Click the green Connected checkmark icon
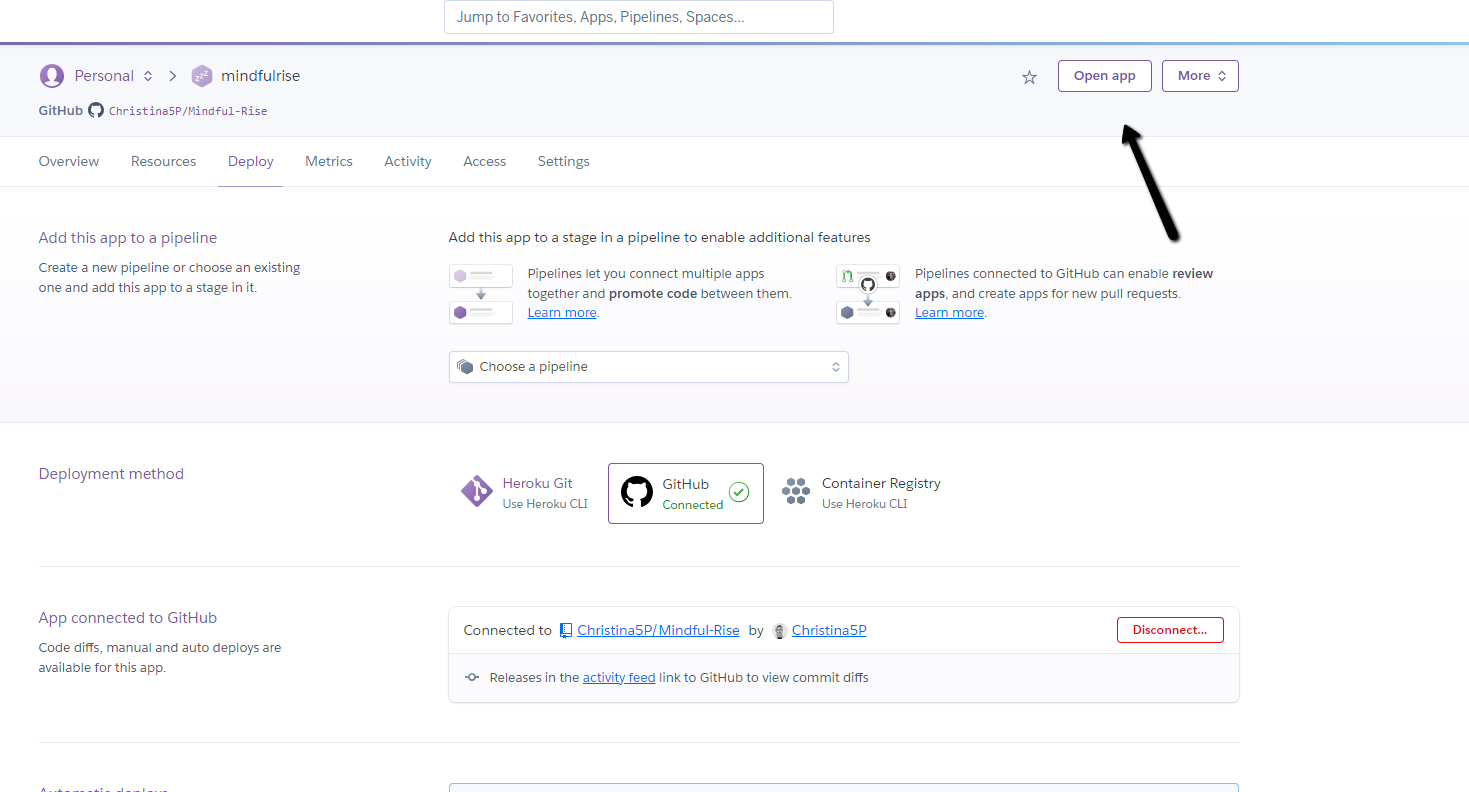1469x792 pixels. pos(739,492)
